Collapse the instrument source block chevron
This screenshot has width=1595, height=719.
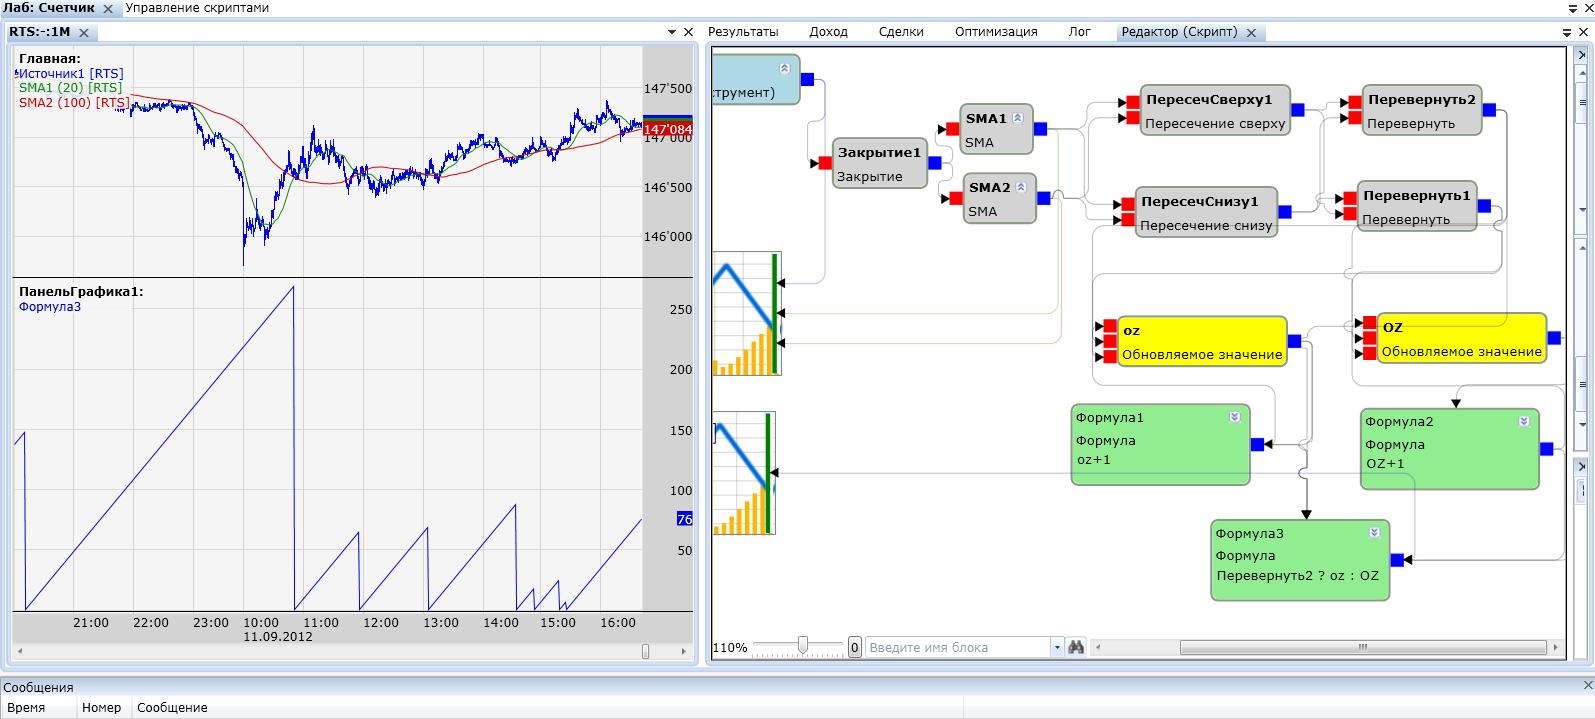click(784, 68)
